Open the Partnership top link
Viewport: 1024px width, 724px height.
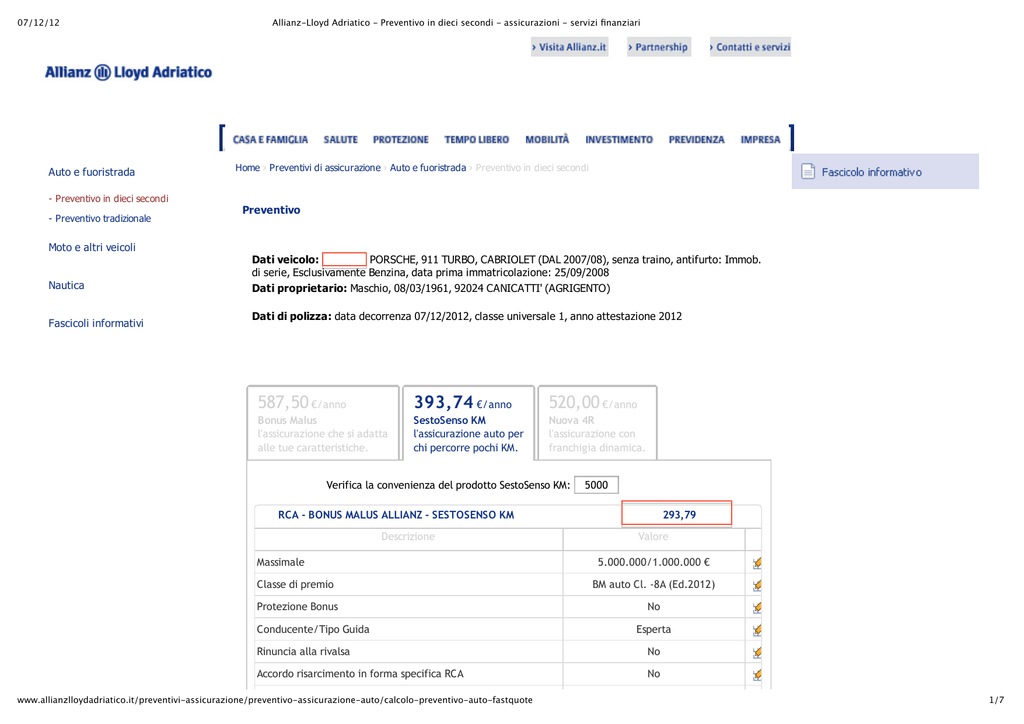pos(658,47)
